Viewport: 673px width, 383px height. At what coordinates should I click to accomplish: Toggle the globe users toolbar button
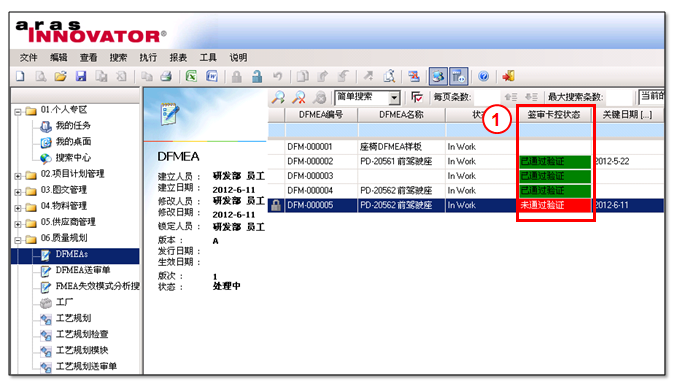click(438, 76)
